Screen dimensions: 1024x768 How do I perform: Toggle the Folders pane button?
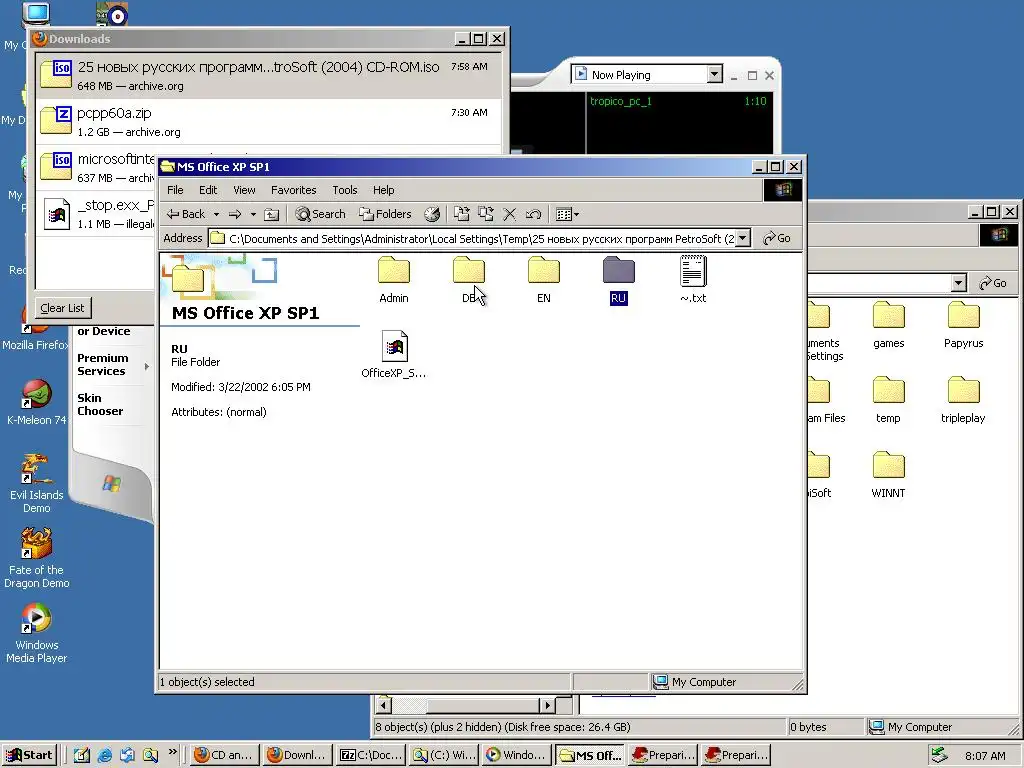coord(385,214)
